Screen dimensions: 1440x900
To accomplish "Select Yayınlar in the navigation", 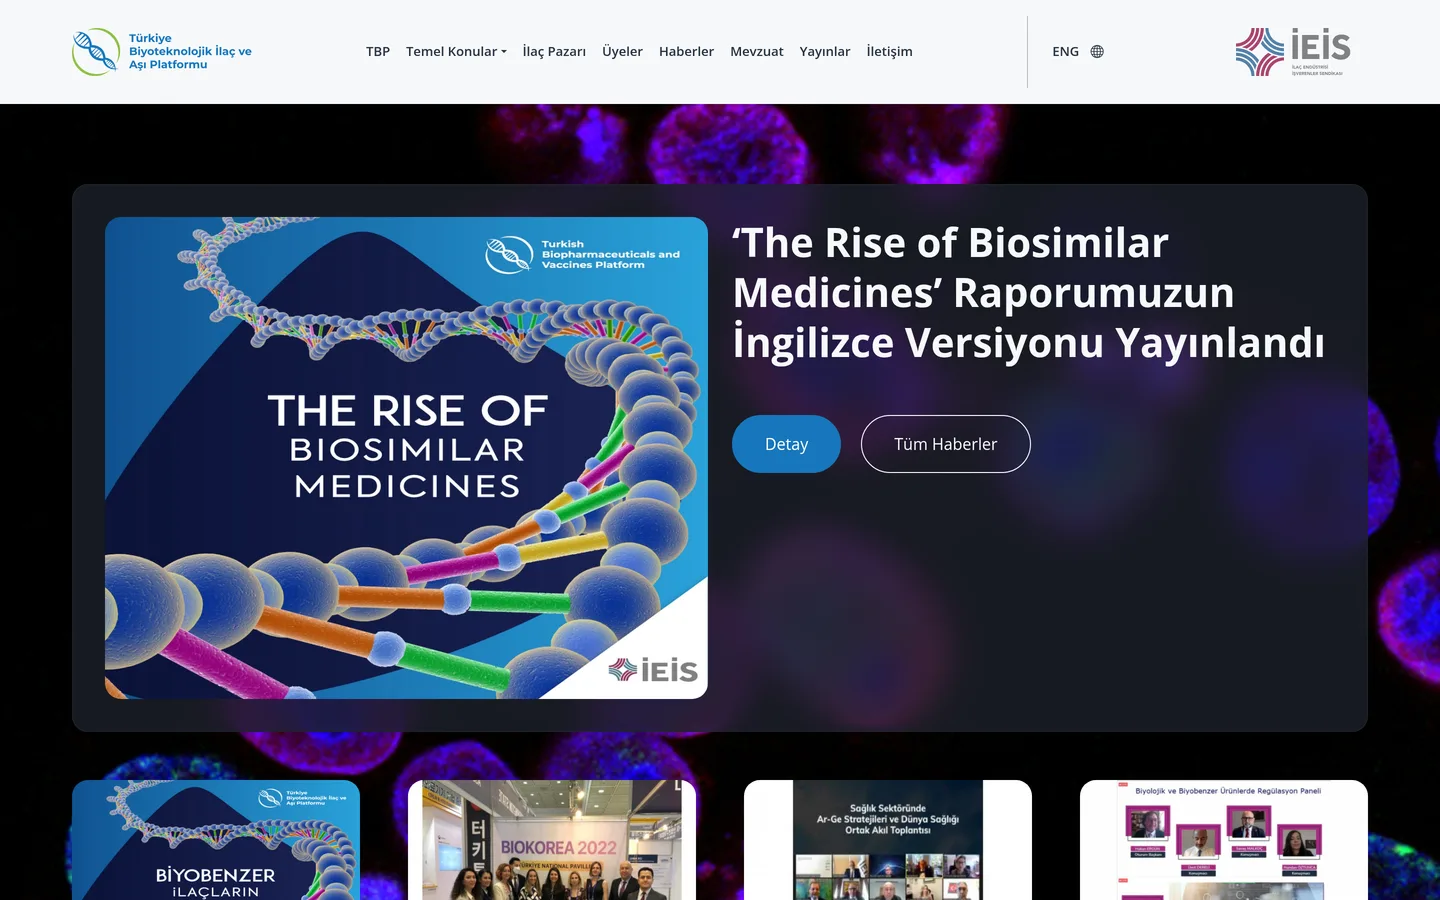I will pos(825,52).
